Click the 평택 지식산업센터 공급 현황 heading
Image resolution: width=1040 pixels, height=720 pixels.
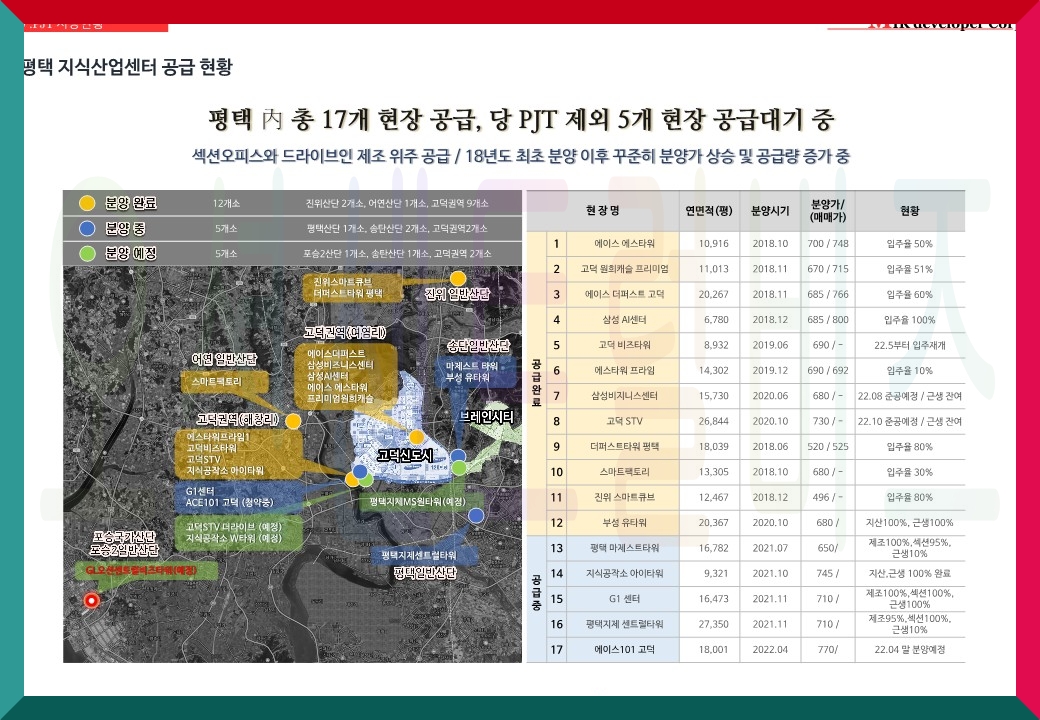coord(128,67)
